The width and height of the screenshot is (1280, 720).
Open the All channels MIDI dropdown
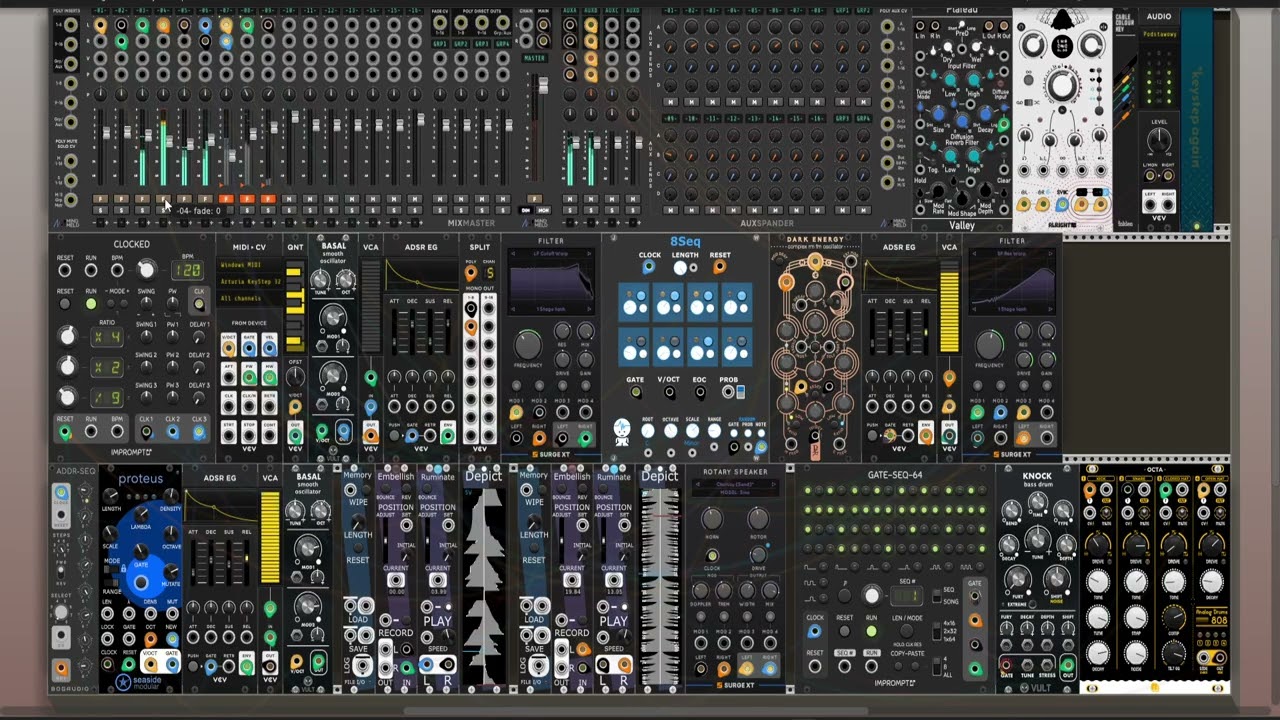[249, 299]
